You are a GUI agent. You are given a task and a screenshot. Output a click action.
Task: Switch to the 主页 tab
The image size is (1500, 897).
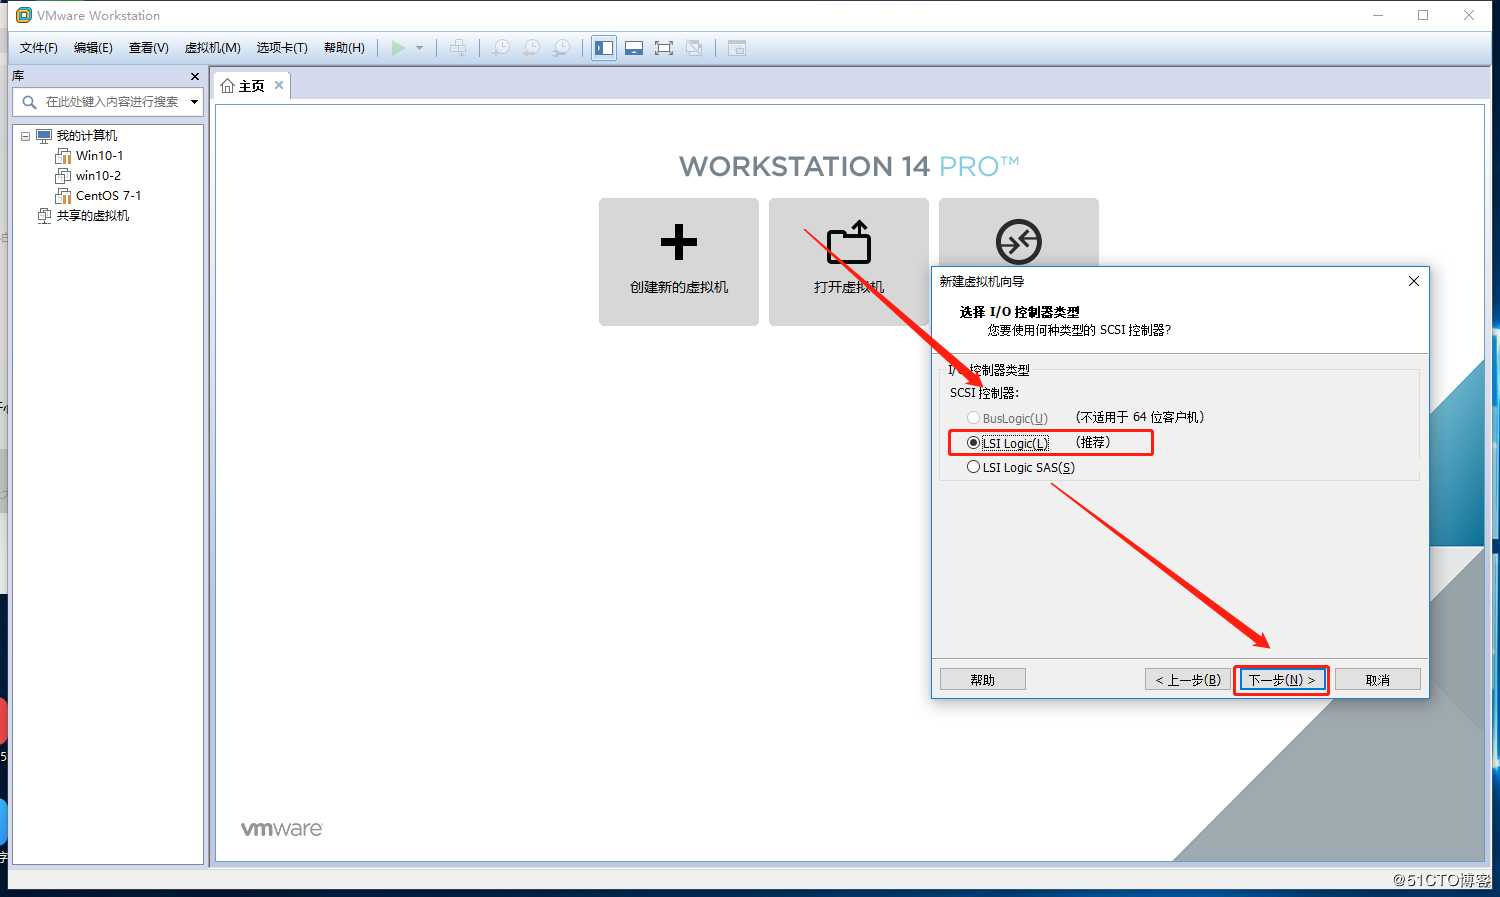pos(252,86)
